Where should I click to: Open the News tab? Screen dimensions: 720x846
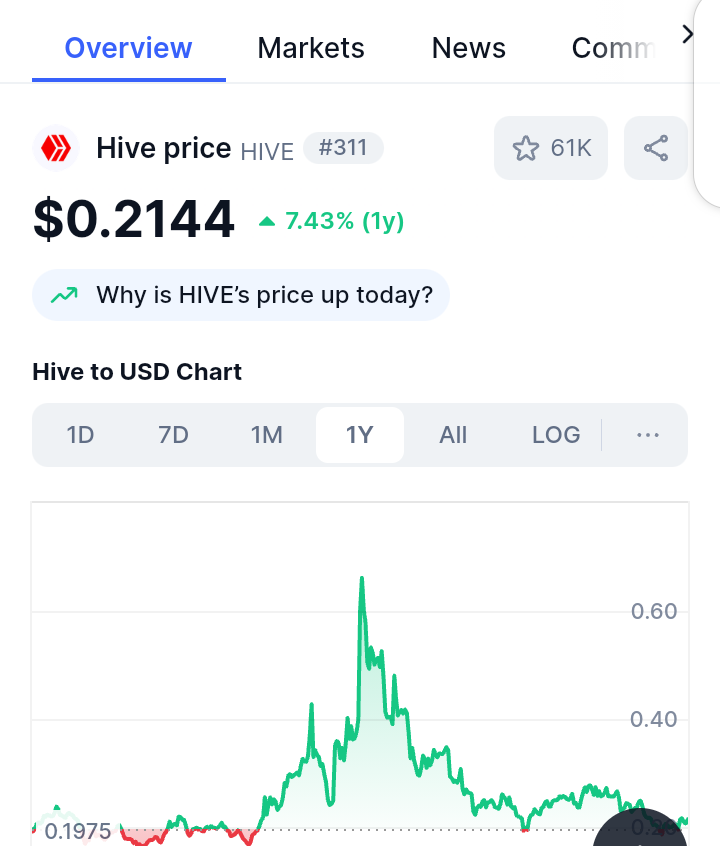[468, 48]
